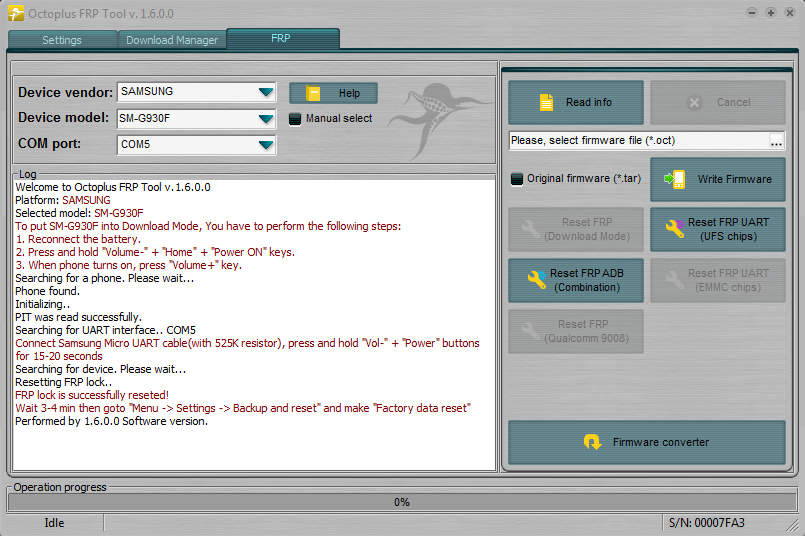The height and width of the screenshot is (536, 805).
Task: Click the yellow document icon on Read info
Action: click(x=546, y=102)
